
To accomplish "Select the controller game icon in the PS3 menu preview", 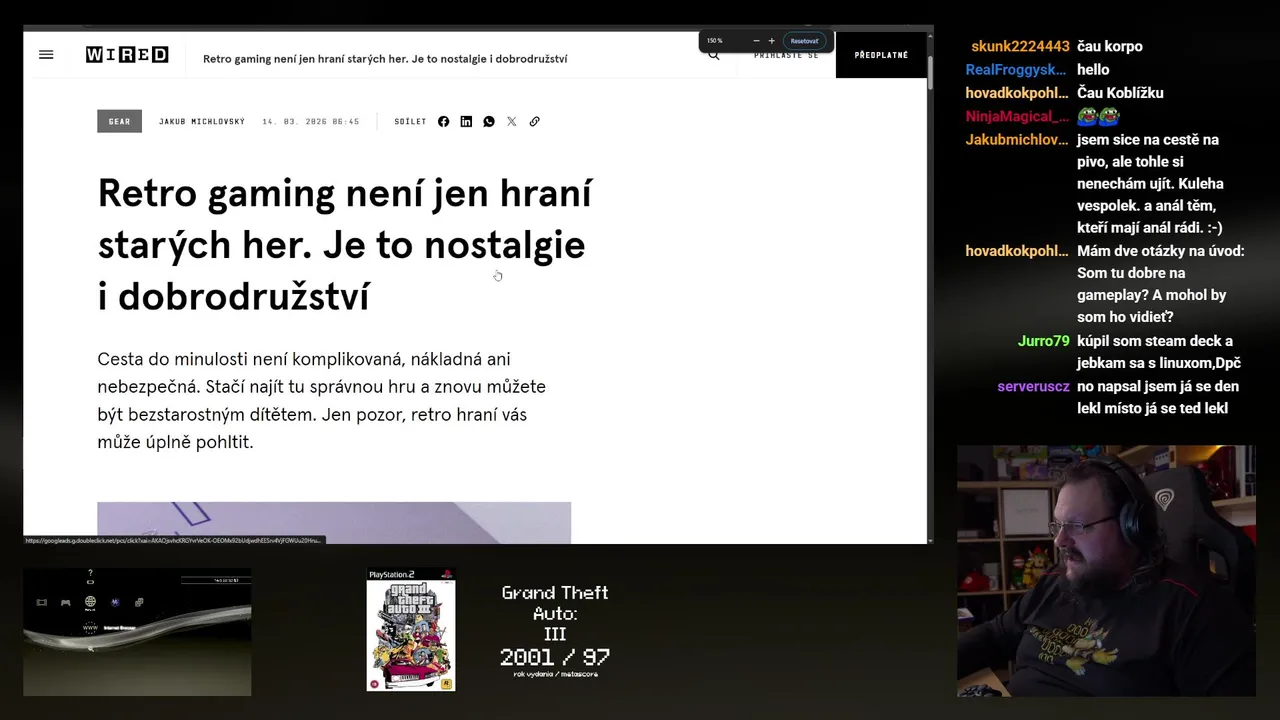I will point(66,603).
